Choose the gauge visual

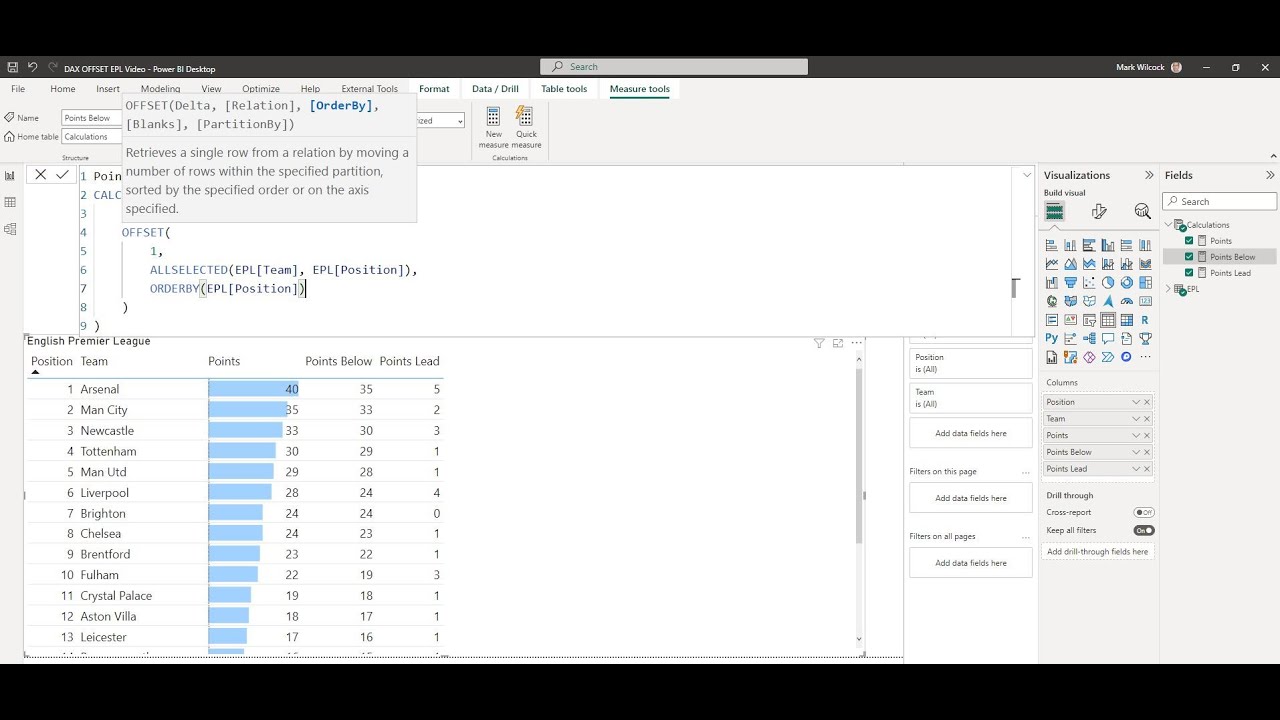[1127, 301]
